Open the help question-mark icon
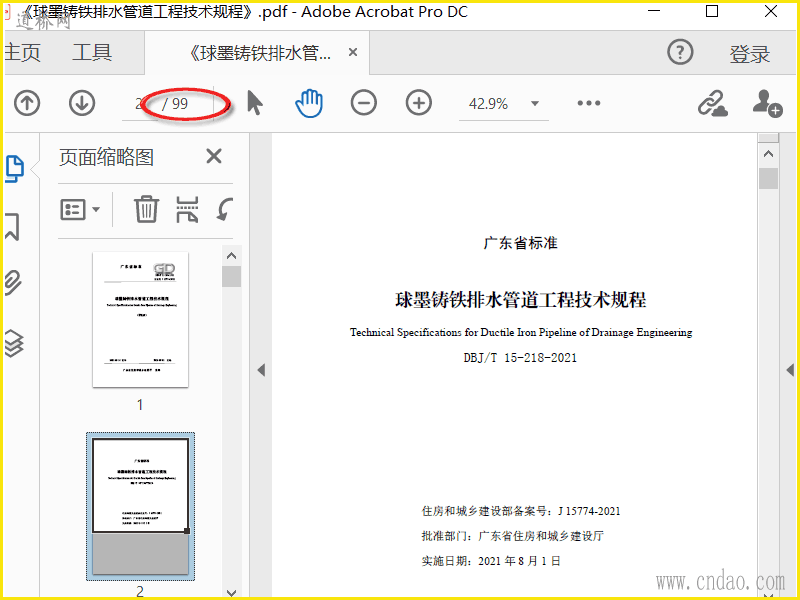 (x=680, y=52)
